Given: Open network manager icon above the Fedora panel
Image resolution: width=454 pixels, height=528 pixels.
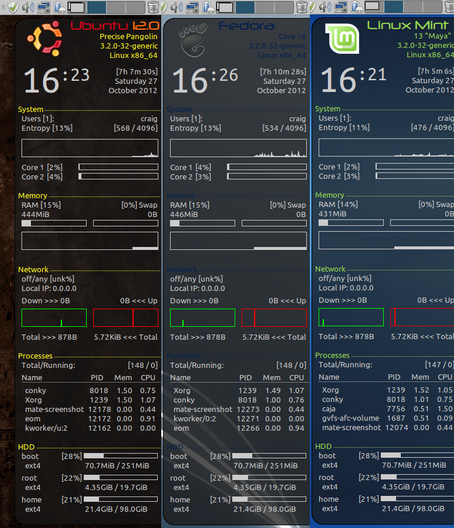Looking at the screenshot, I should pos(192,7).
